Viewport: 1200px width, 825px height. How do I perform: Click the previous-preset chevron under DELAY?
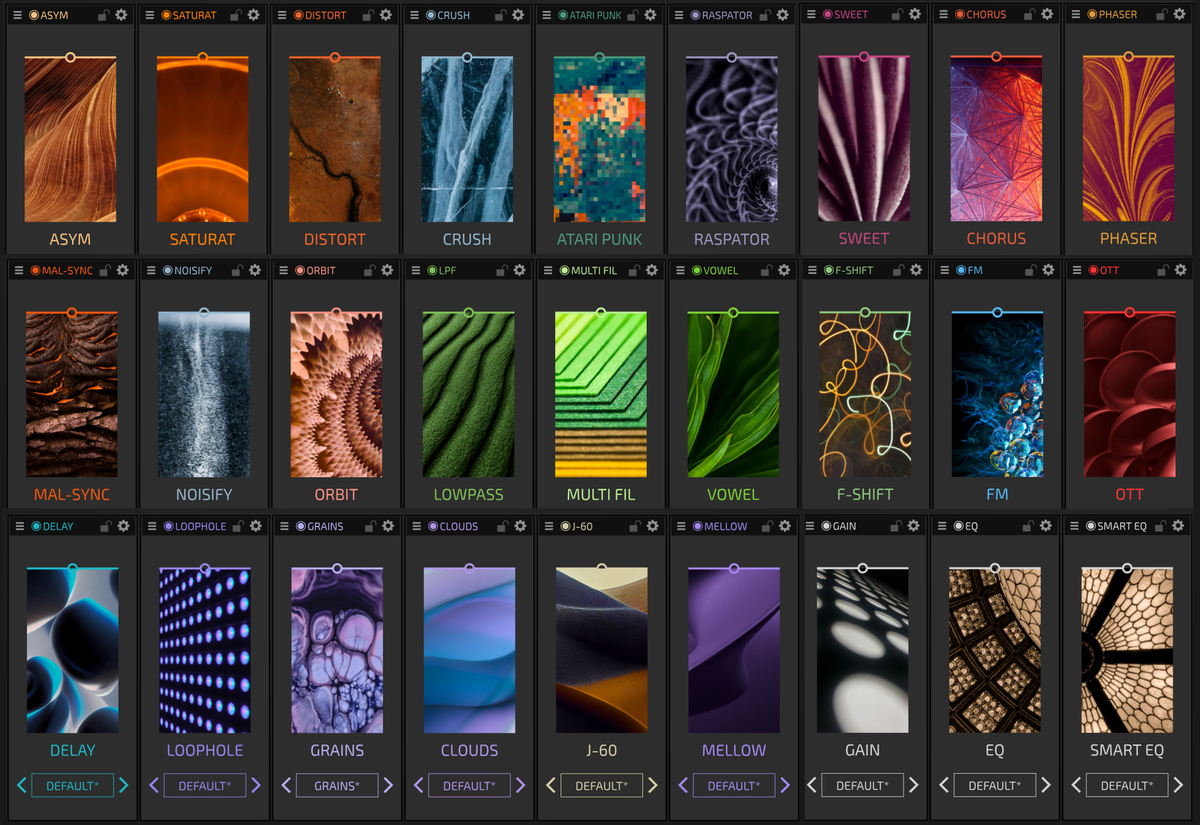click(20, 785)
